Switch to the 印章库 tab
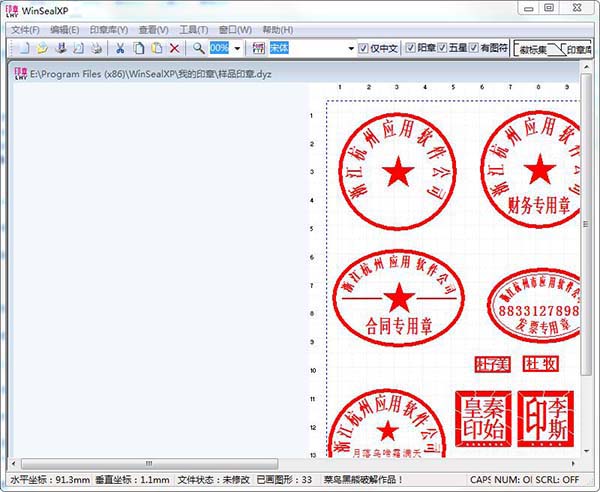This screenshot has height=492, width=600. coord(580,48)
